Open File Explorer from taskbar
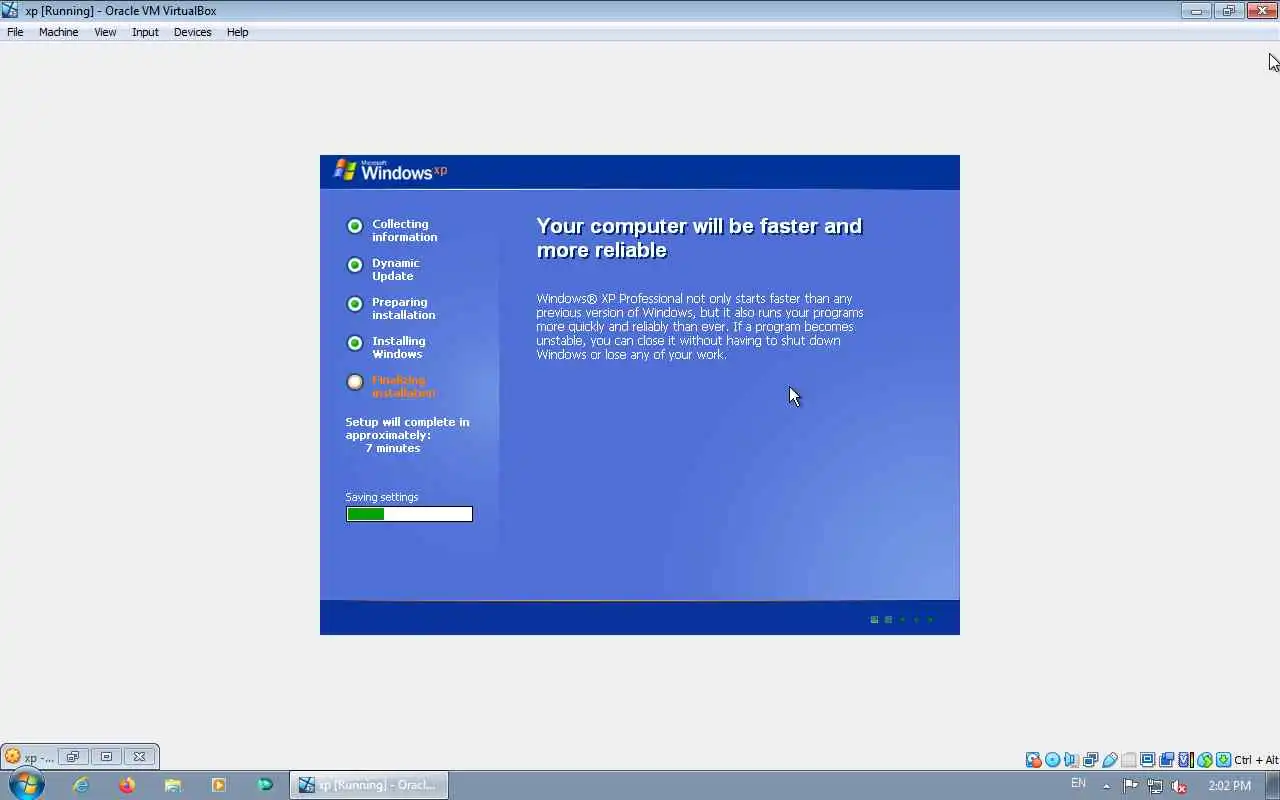This screenshot has height=800, width=1280. click(x=173, y=785)
